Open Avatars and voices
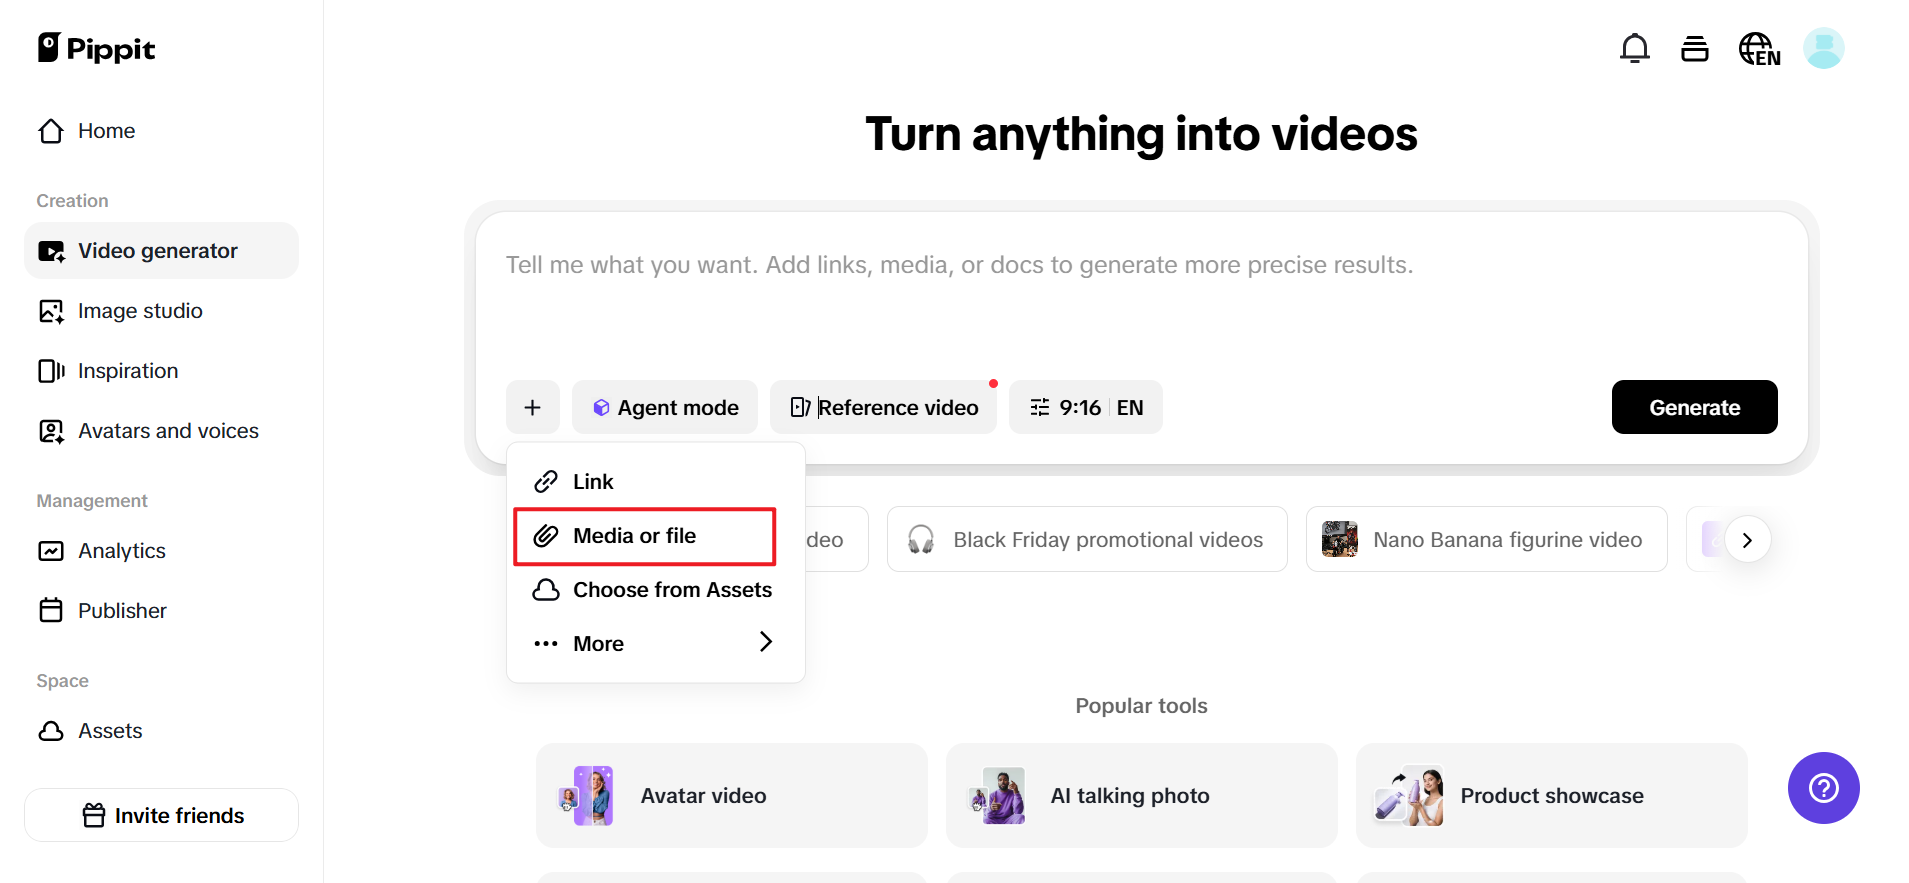 161,431
